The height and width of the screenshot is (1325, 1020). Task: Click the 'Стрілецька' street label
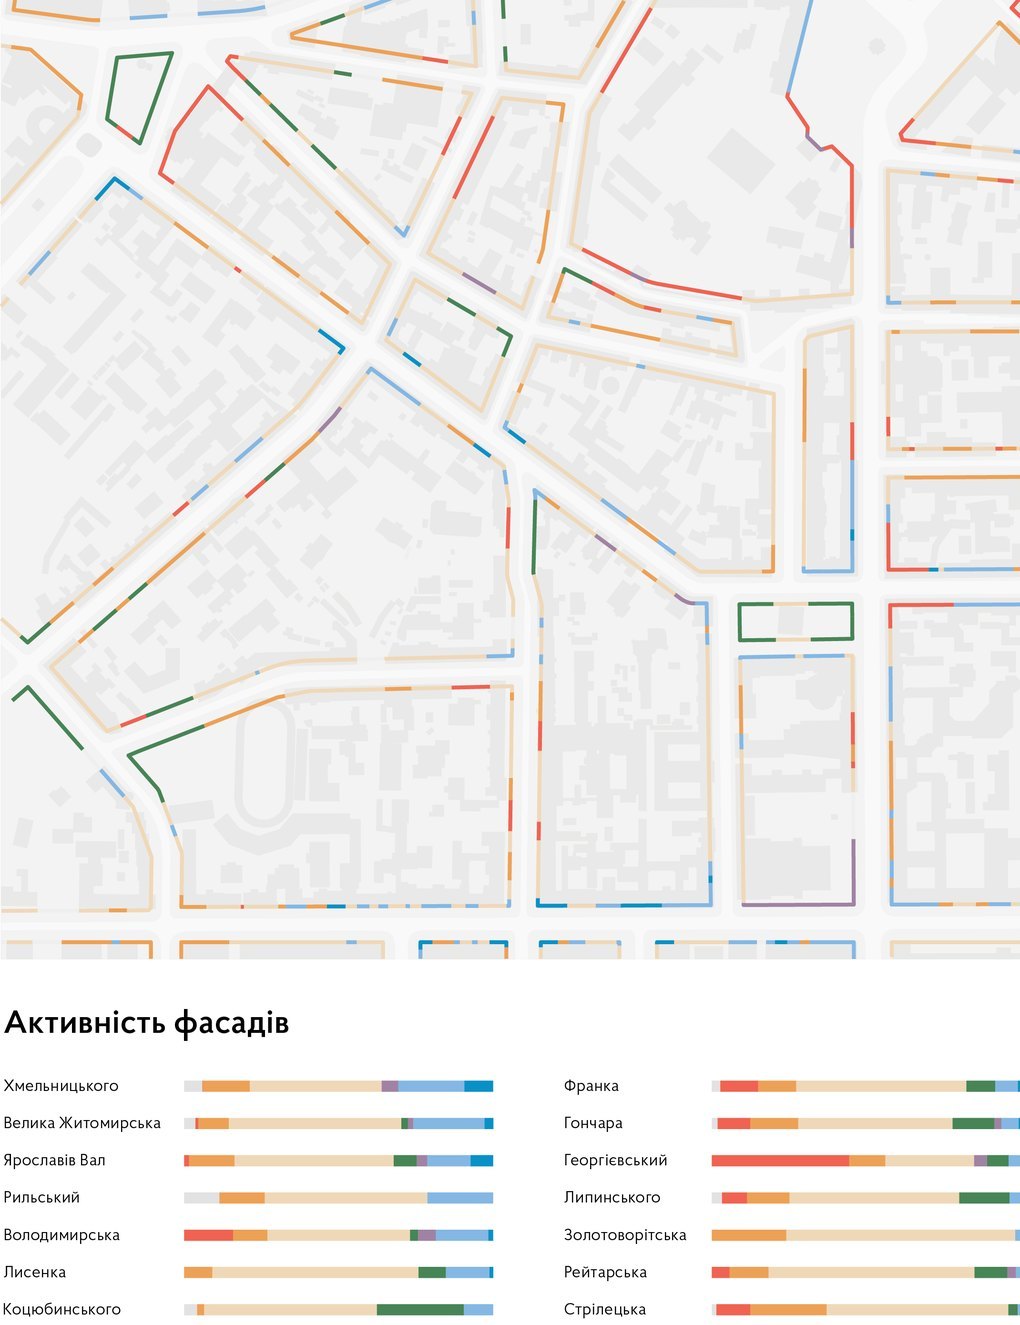tap(604, 1309)
